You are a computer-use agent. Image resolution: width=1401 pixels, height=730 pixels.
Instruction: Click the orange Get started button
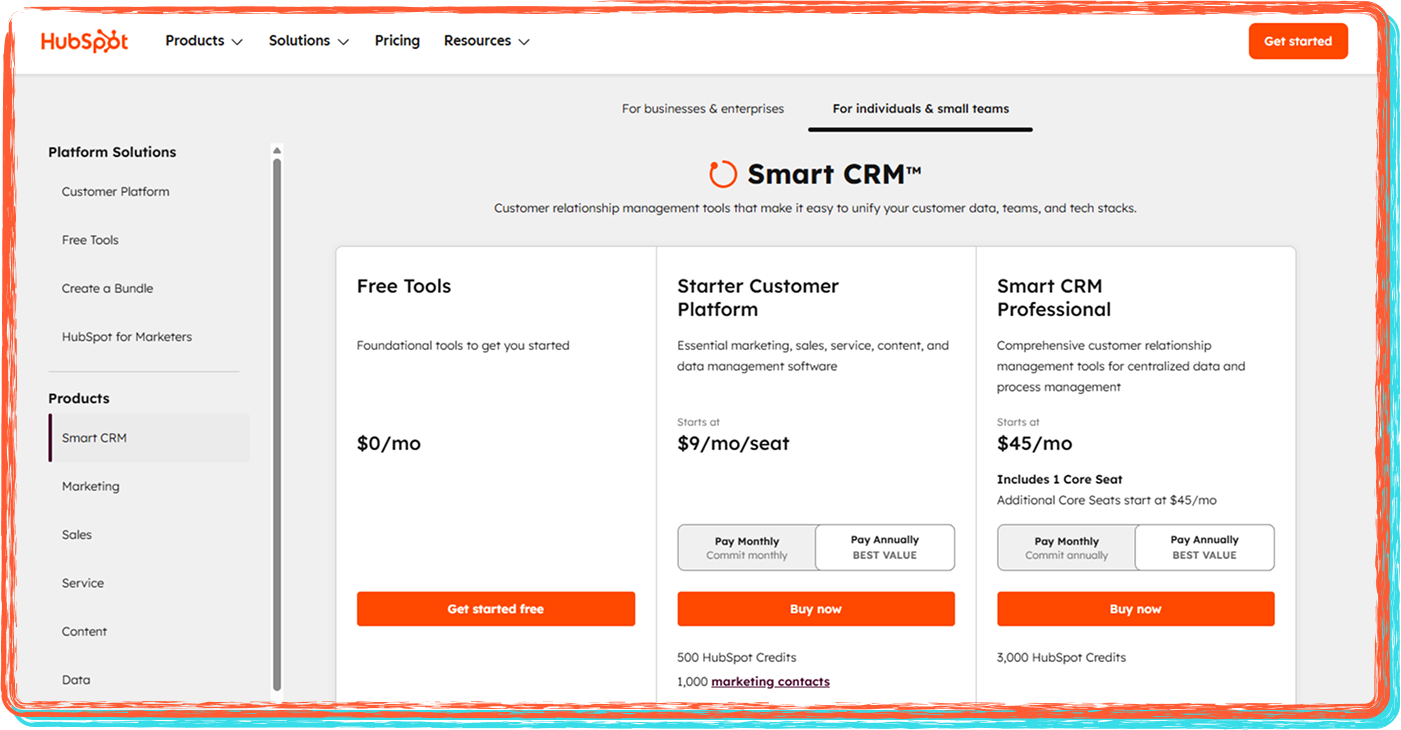click(1298, 41)
